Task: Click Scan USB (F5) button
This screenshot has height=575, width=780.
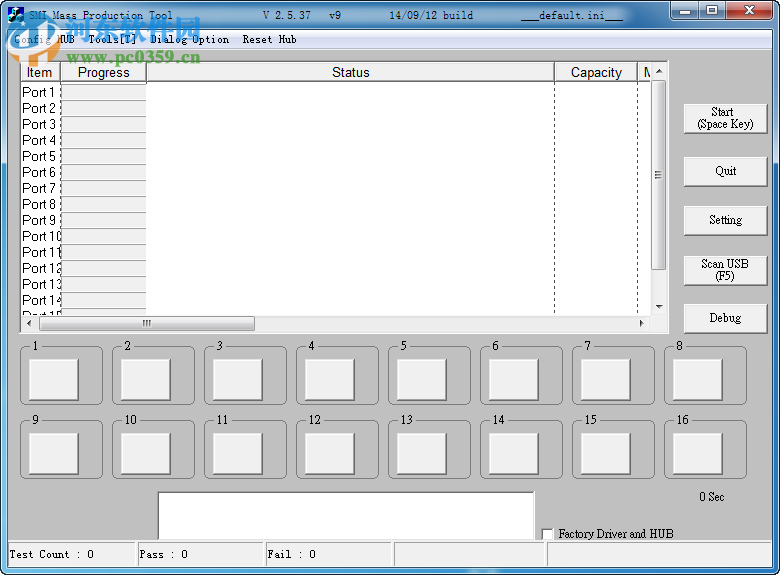Action: 725,270
